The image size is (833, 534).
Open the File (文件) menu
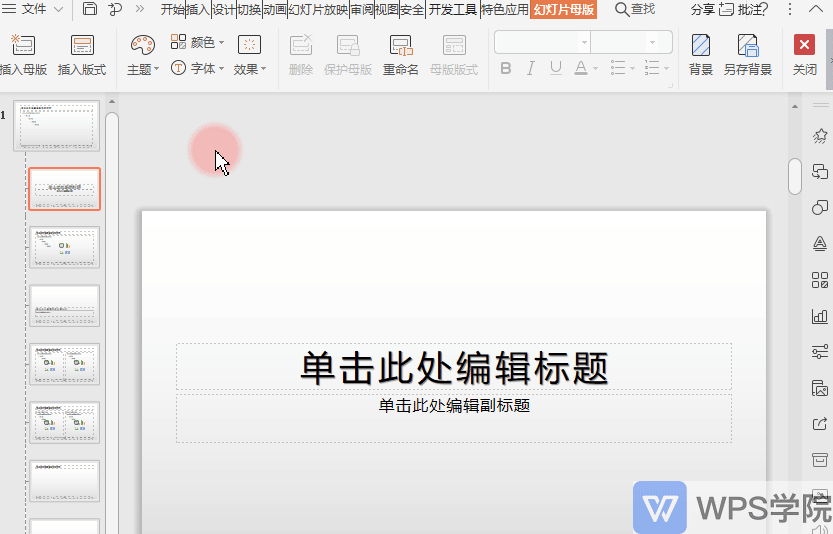pos(34,9)
